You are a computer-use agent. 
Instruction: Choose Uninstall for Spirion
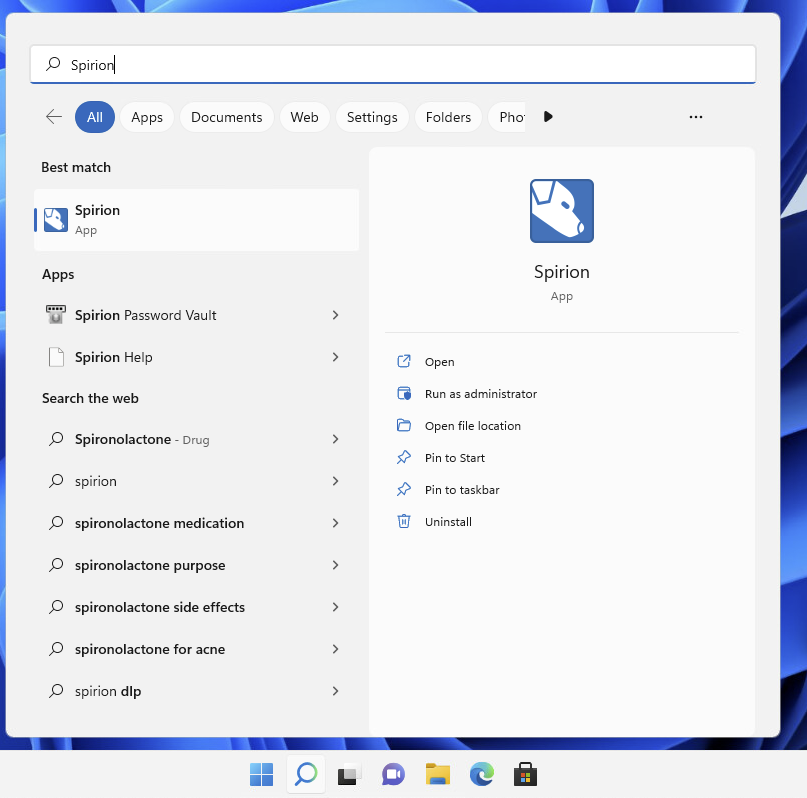click(448, 521)
